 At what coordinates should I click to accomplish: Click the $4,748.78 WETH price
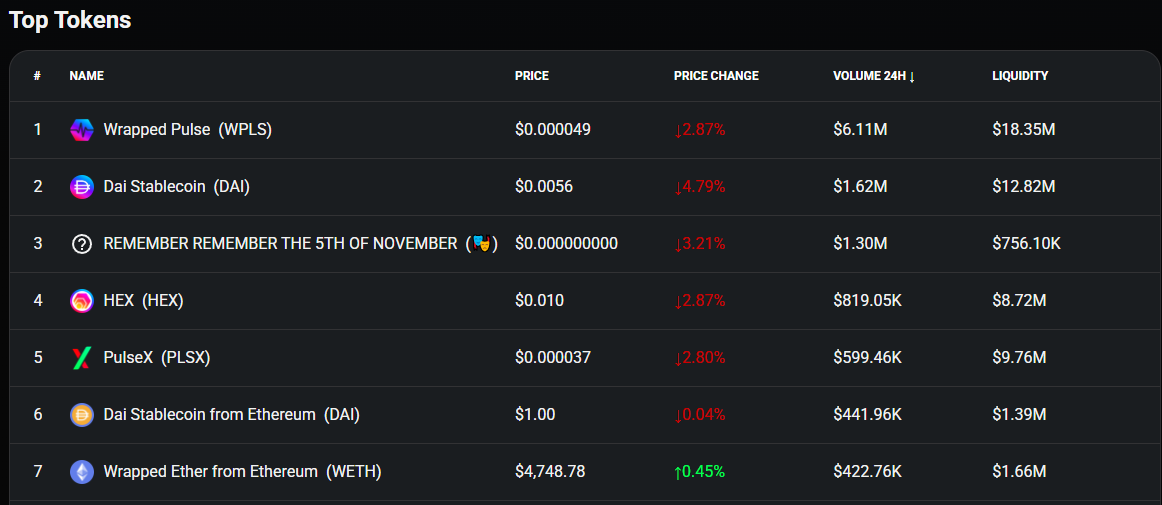550,472
